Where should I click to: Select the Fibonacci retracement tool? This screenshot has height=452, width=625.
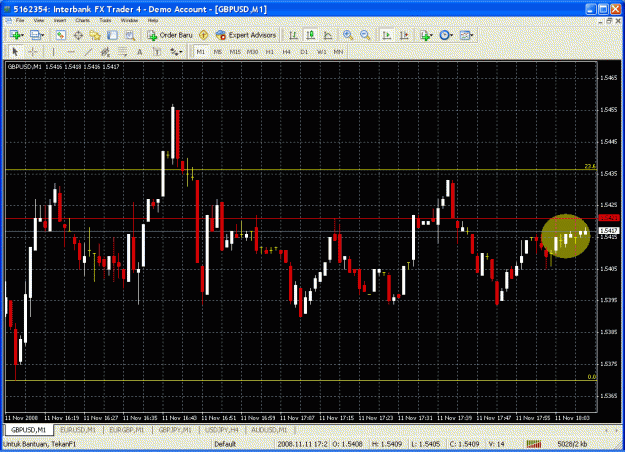tap(122, 52)
